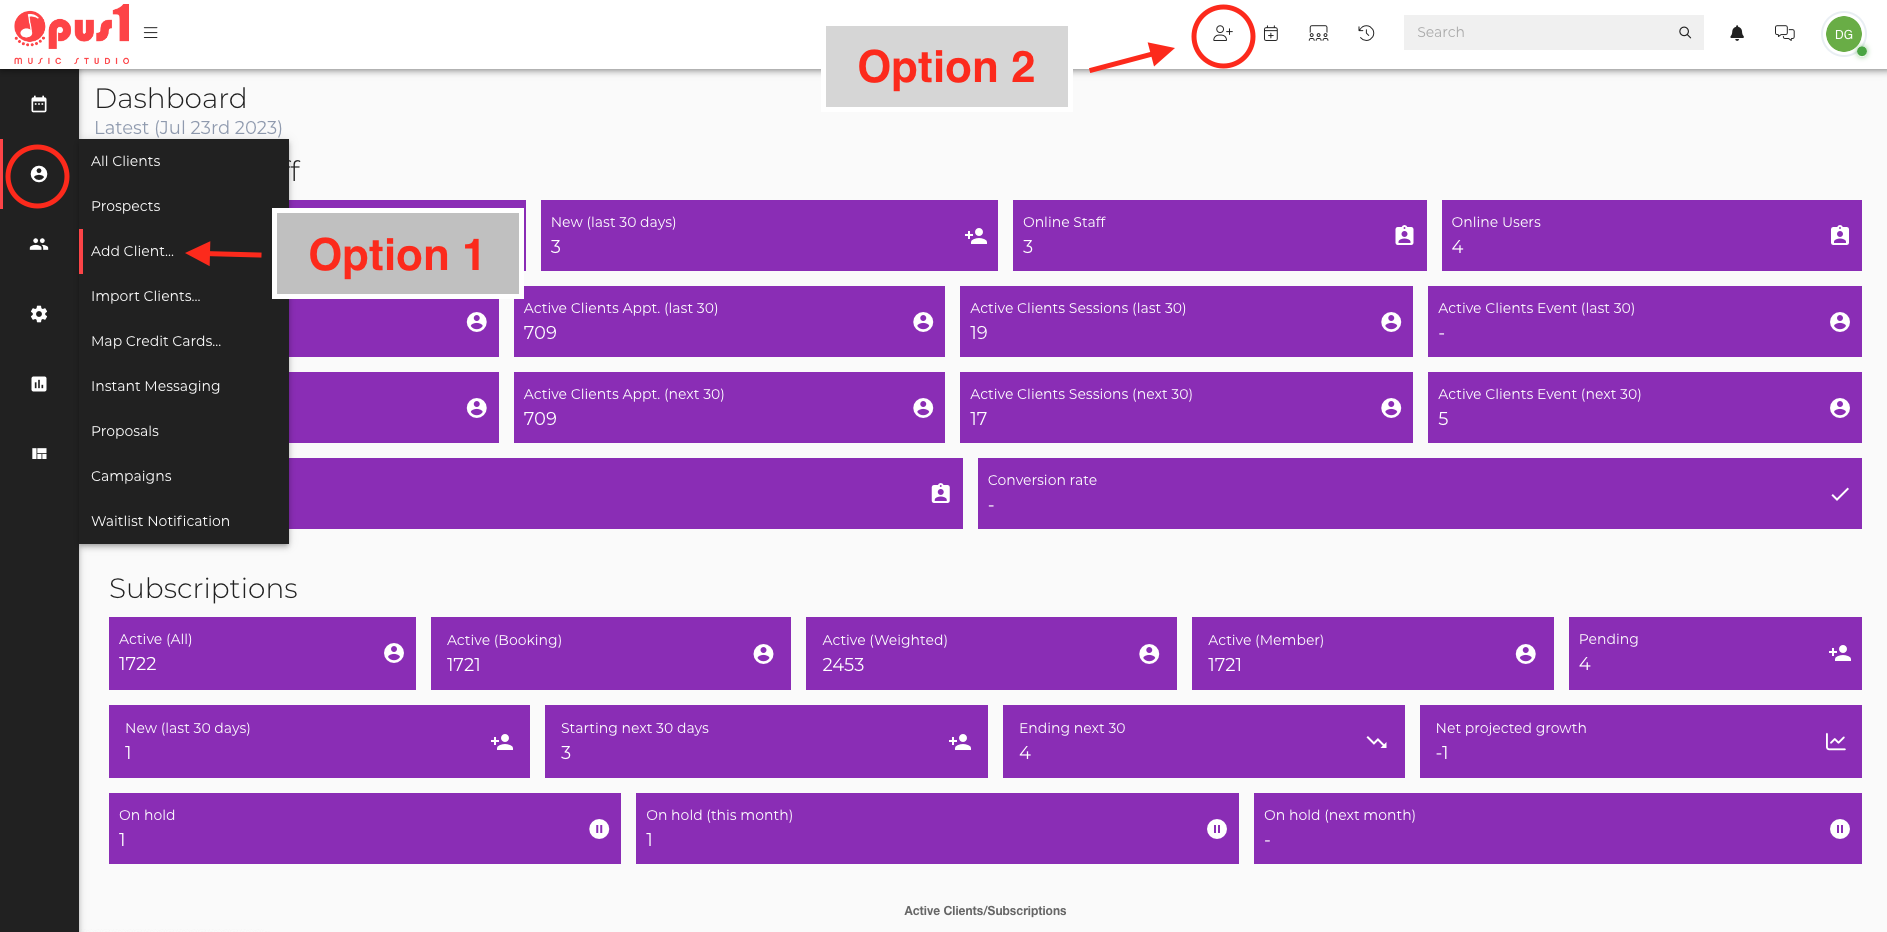Open the layout grid sidebar icon
This screenshot has height=932, width=1887.
point(39,454)
